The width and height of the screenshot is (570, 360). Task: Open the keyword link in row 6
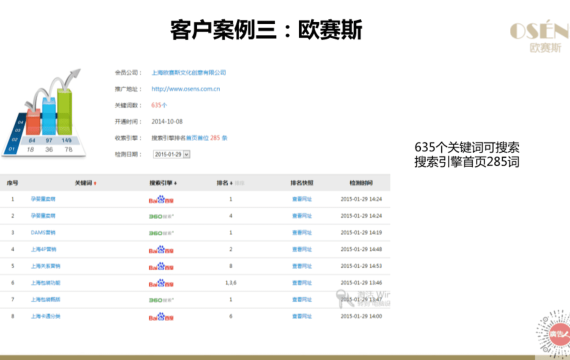(45, 283)
